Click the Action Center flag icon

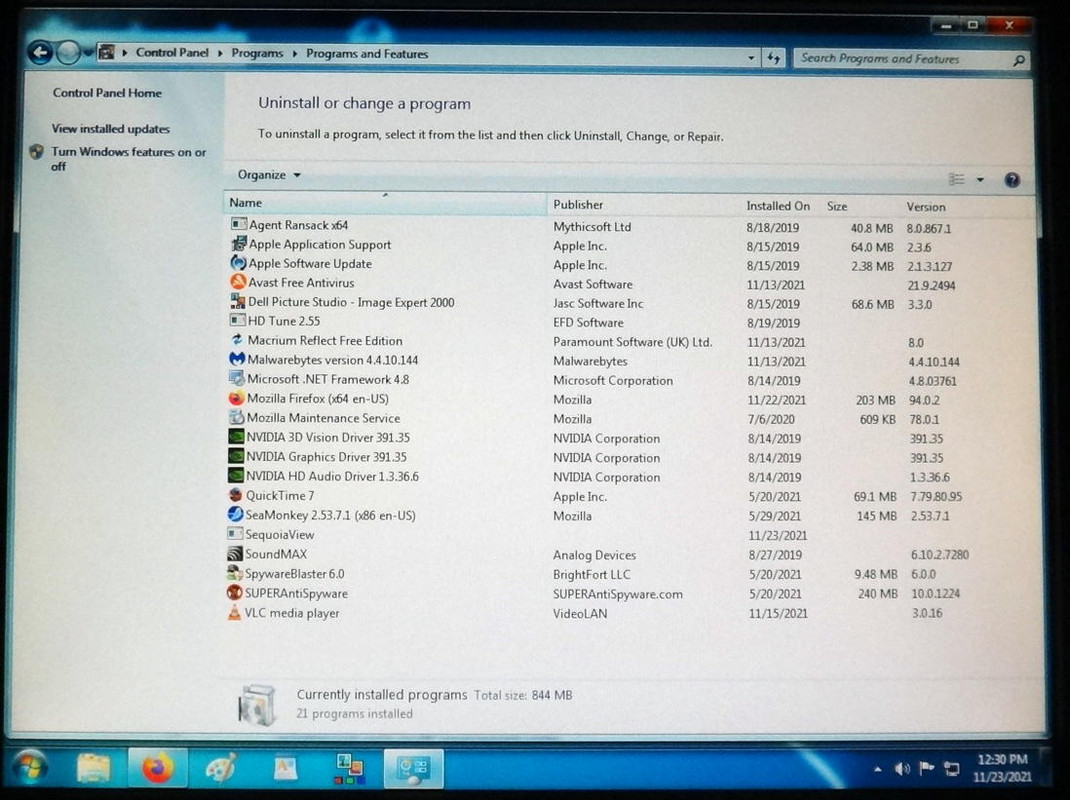(x=926, y=769)
